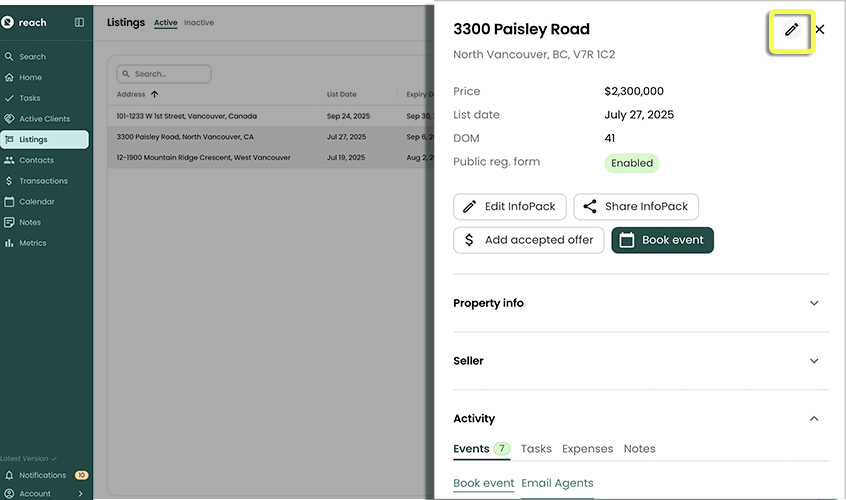846x500 pixels.
Task: Open Calendar in the sidebar
Action: [37, 202]
